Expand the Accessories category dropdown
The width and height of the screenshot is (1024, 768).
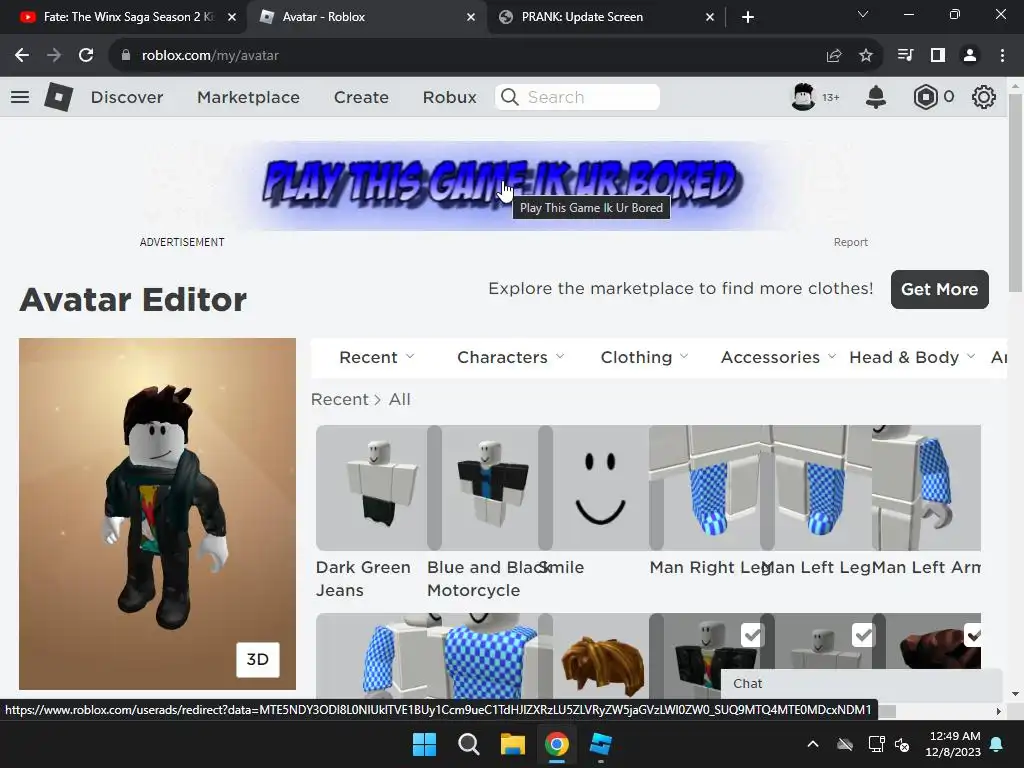(778, 357)
